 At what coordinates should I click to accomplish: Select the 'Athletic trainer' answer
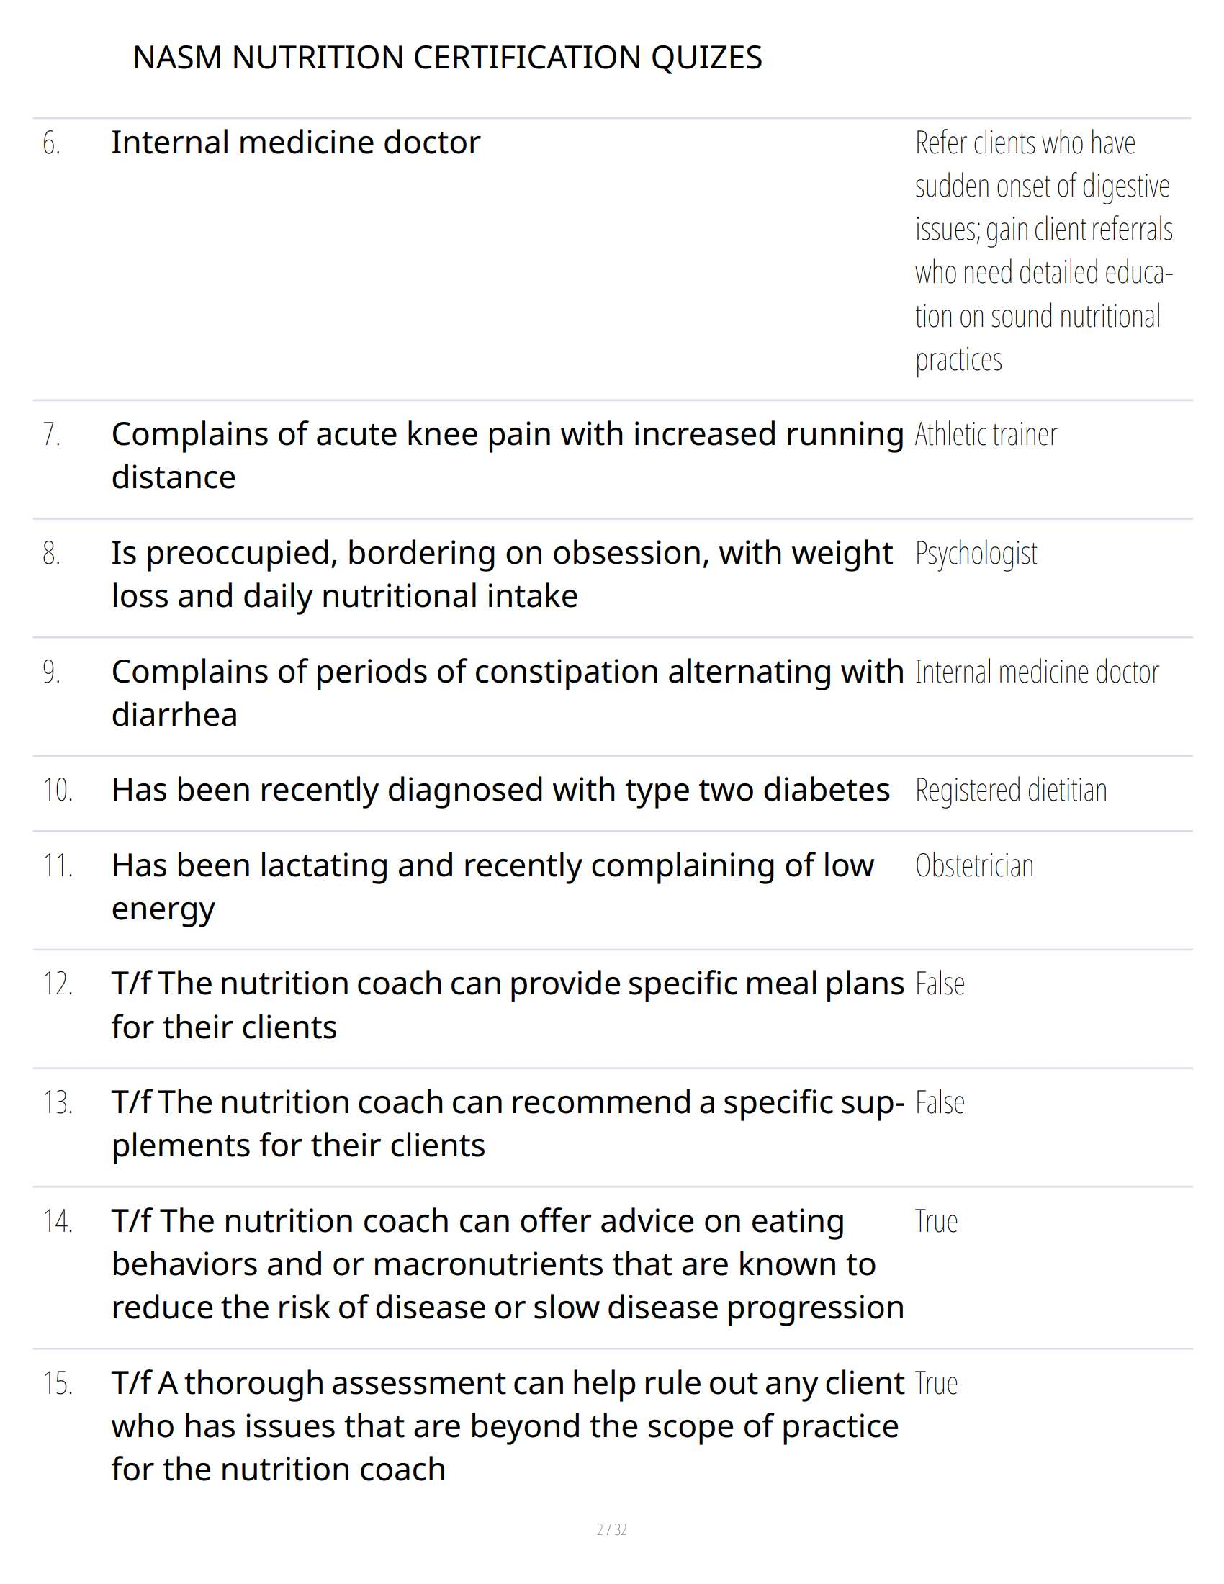click(x=985, y=435)
